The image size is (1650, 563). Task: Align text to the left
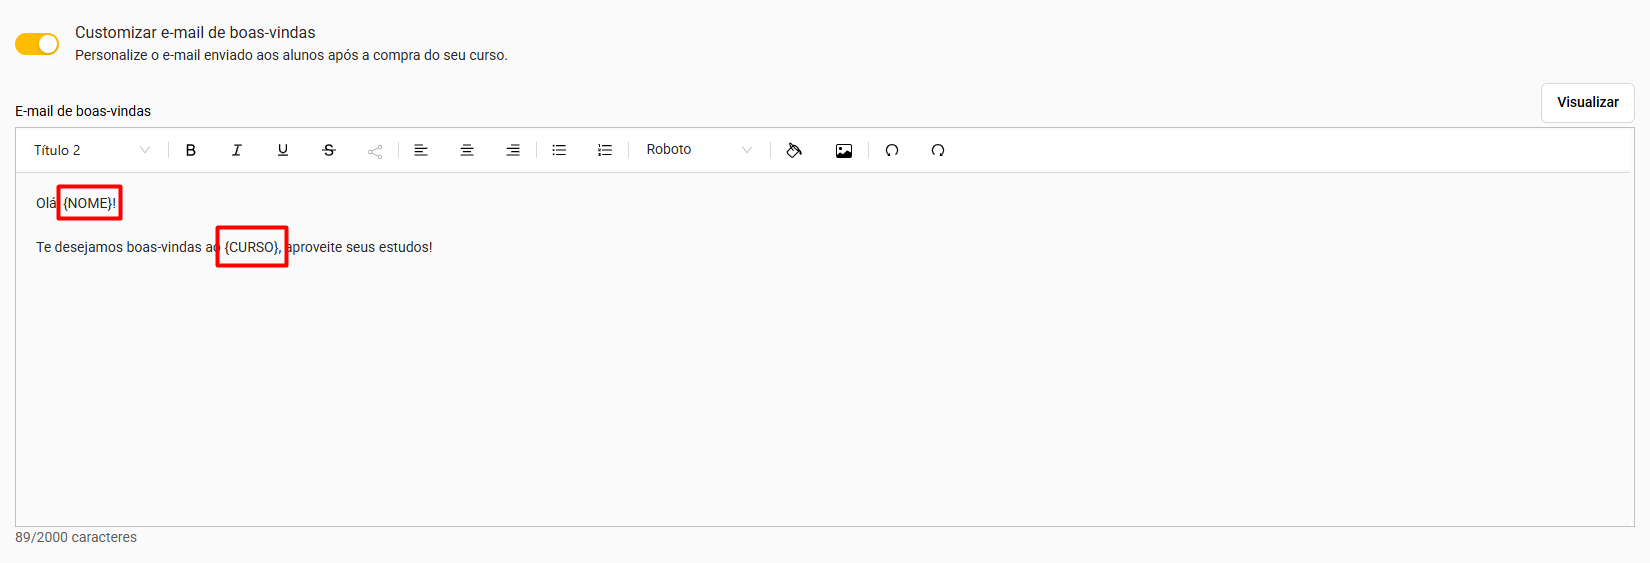coord(421,150)
